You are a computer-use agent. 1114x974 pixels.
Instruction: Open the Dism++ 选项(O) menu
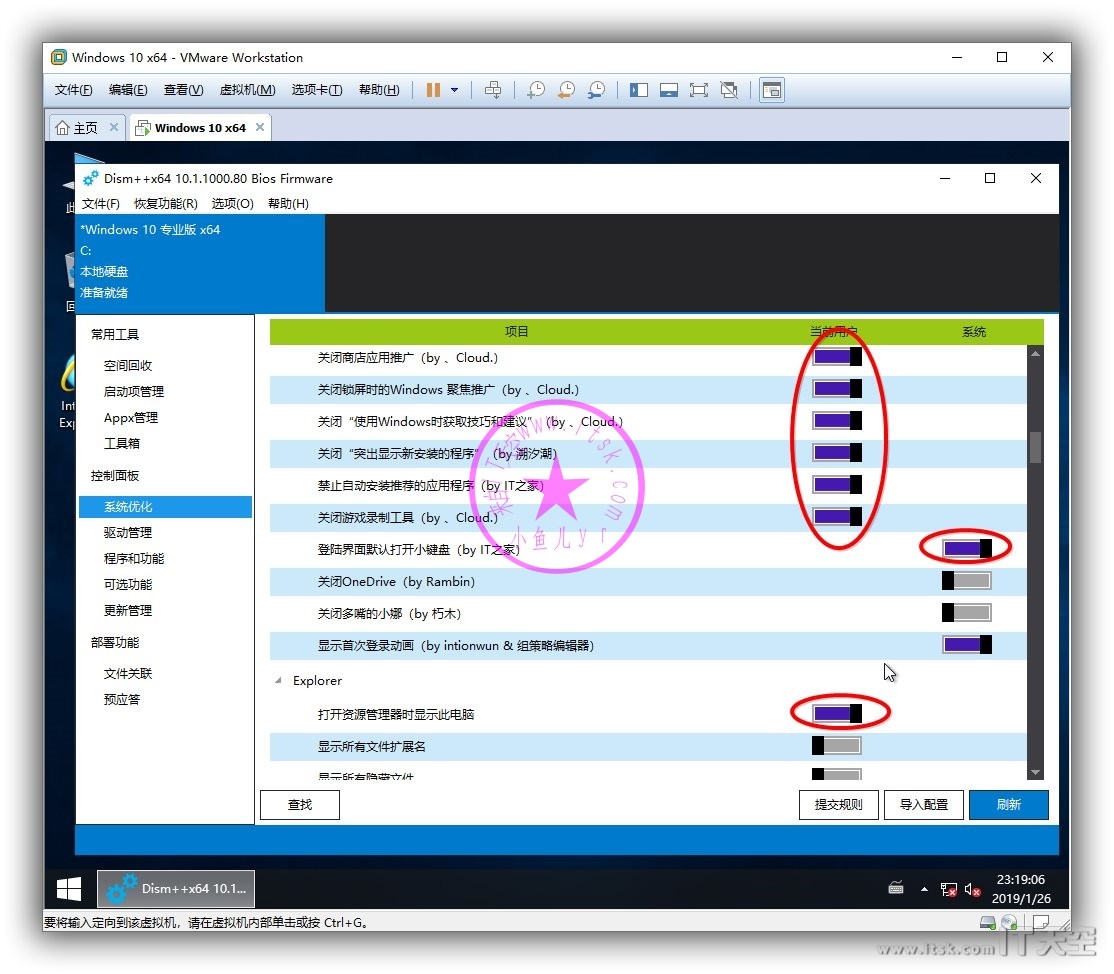[x=232, y=204]
